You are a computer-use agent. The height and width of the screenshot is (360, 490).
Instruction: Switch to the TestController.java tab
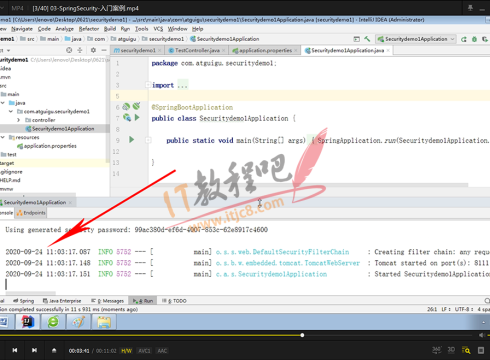tap(197, 50)
